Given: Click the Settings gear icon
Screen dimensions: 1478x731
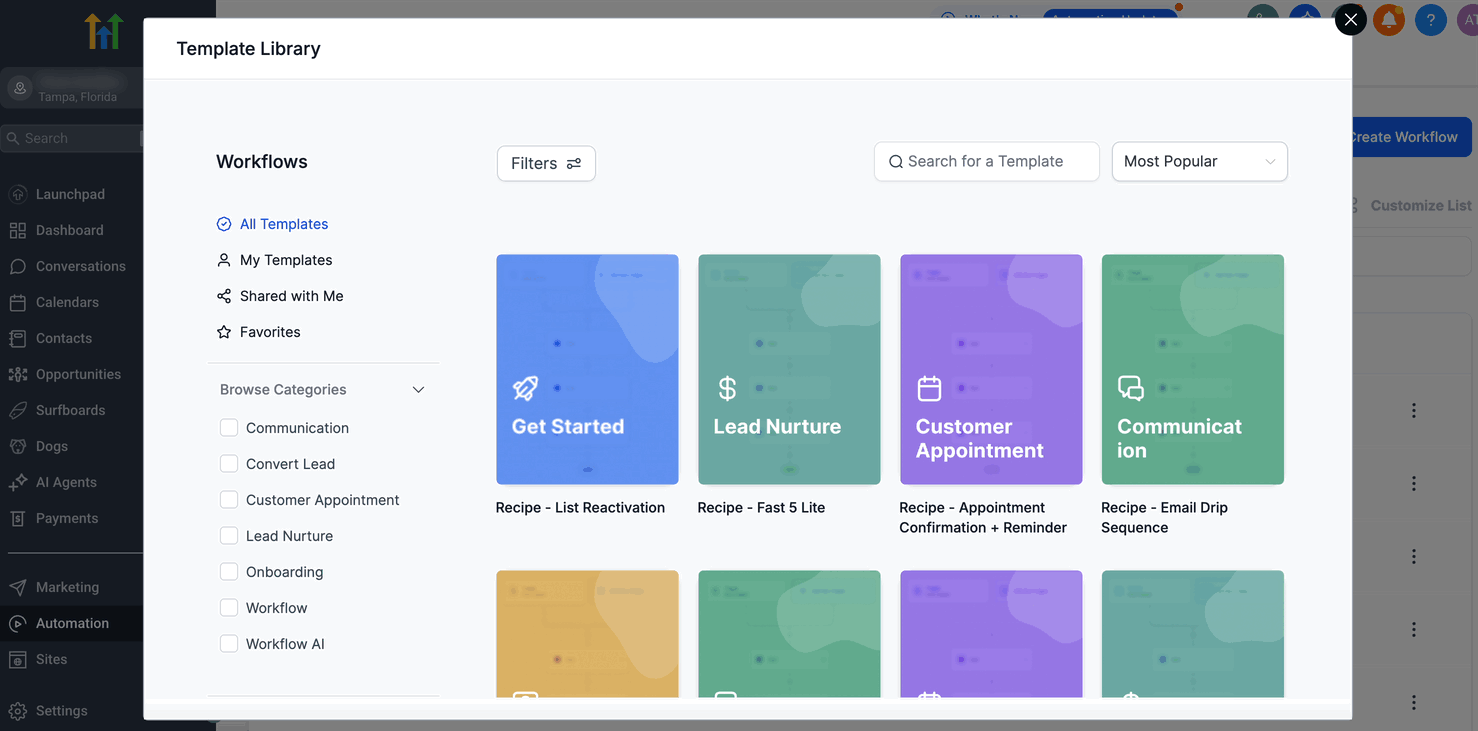Looking at the screenshot, I should pos(17,711).
